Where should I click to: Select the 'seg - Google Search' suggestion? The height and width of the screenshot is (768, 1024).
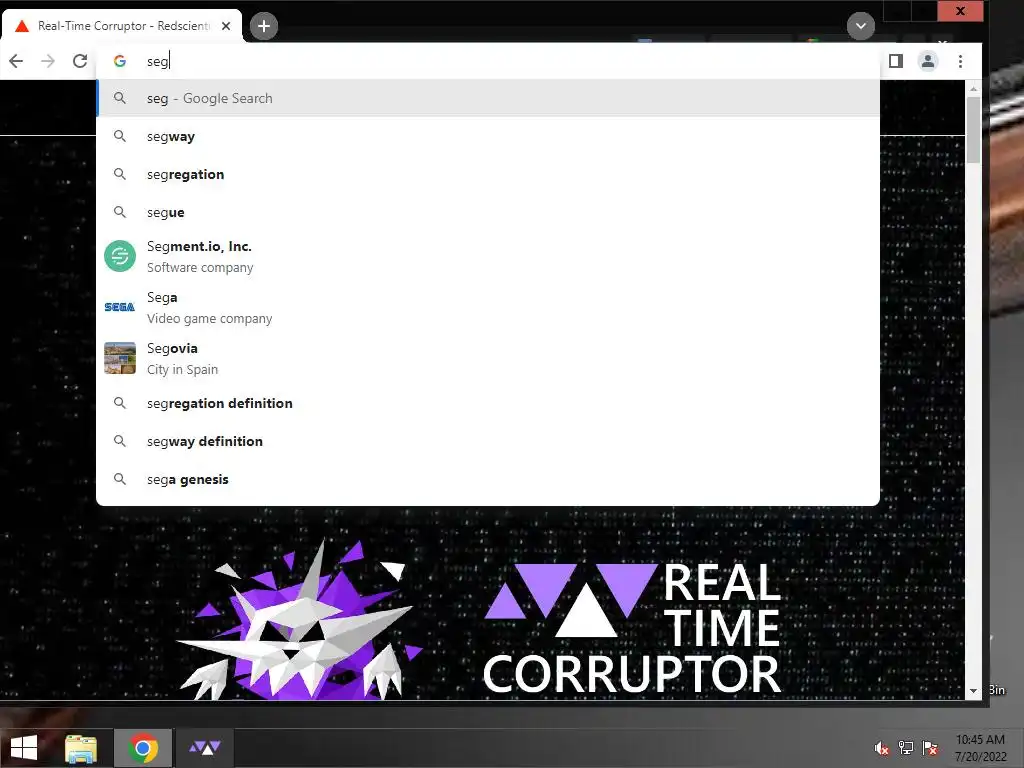(x=488, y=99)
